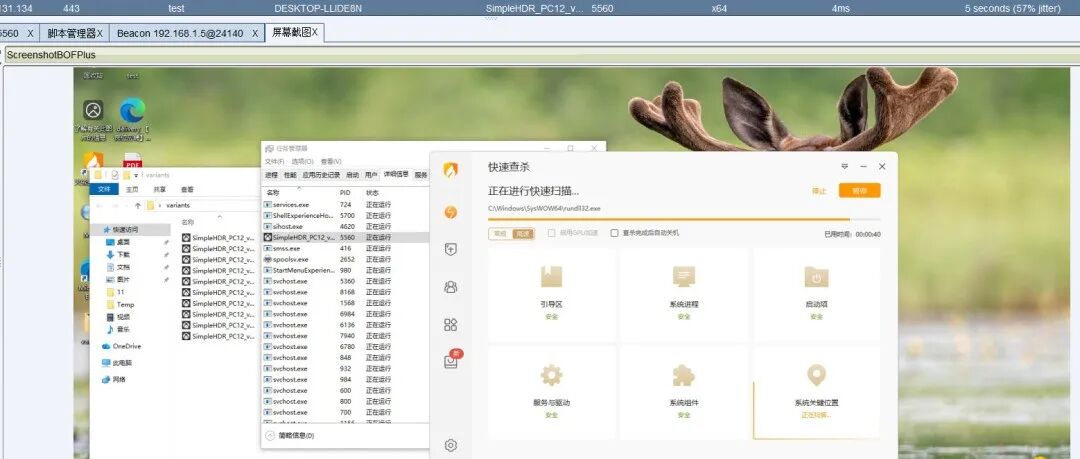Open the antivirus window menu dropdown icon

(x=844, y=167)
